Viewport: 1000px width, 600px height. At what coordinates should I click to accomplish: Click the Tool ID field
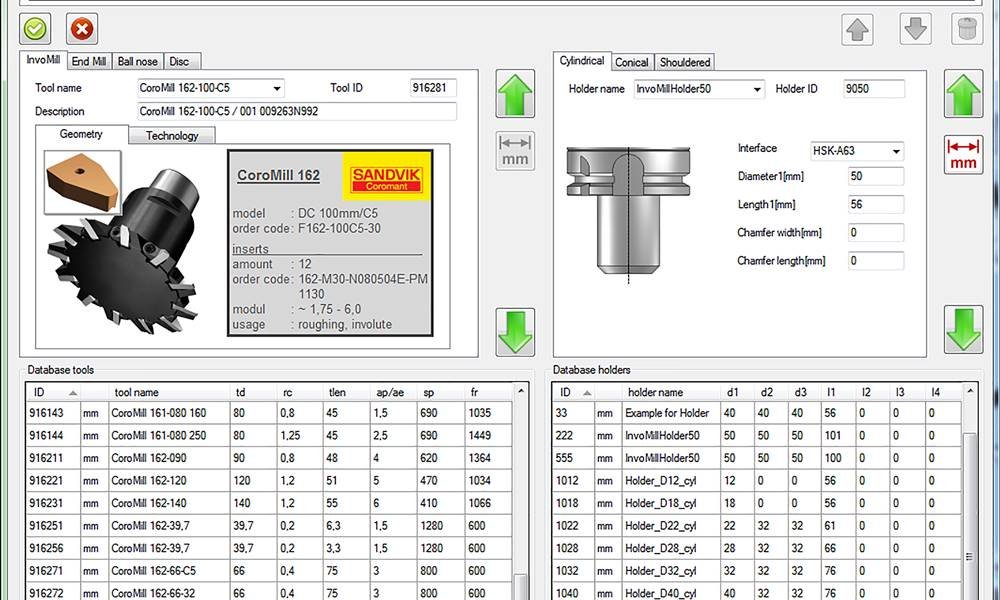[433, 88]
